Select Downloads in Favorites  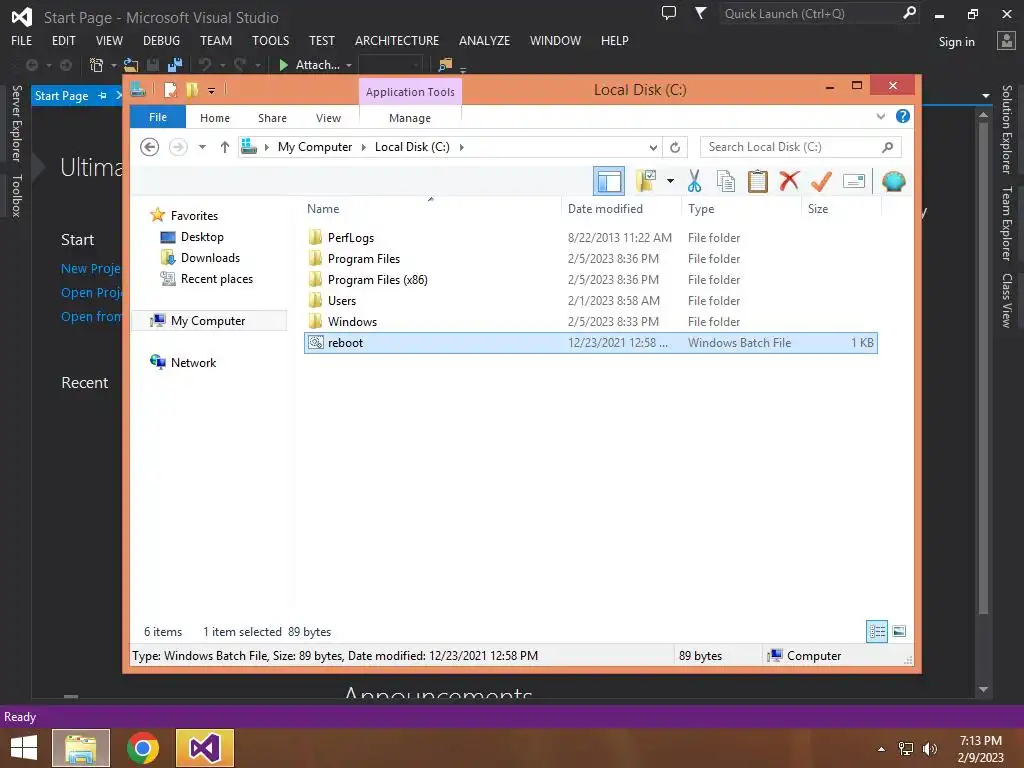coord(210,258)
